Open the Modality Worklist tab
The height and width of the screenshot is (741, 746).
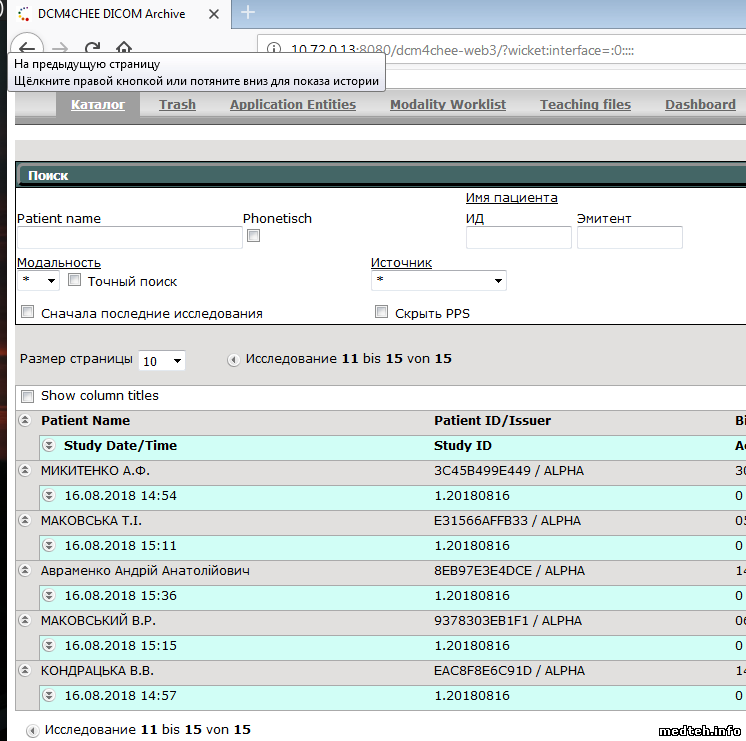[x=448, y=105]
